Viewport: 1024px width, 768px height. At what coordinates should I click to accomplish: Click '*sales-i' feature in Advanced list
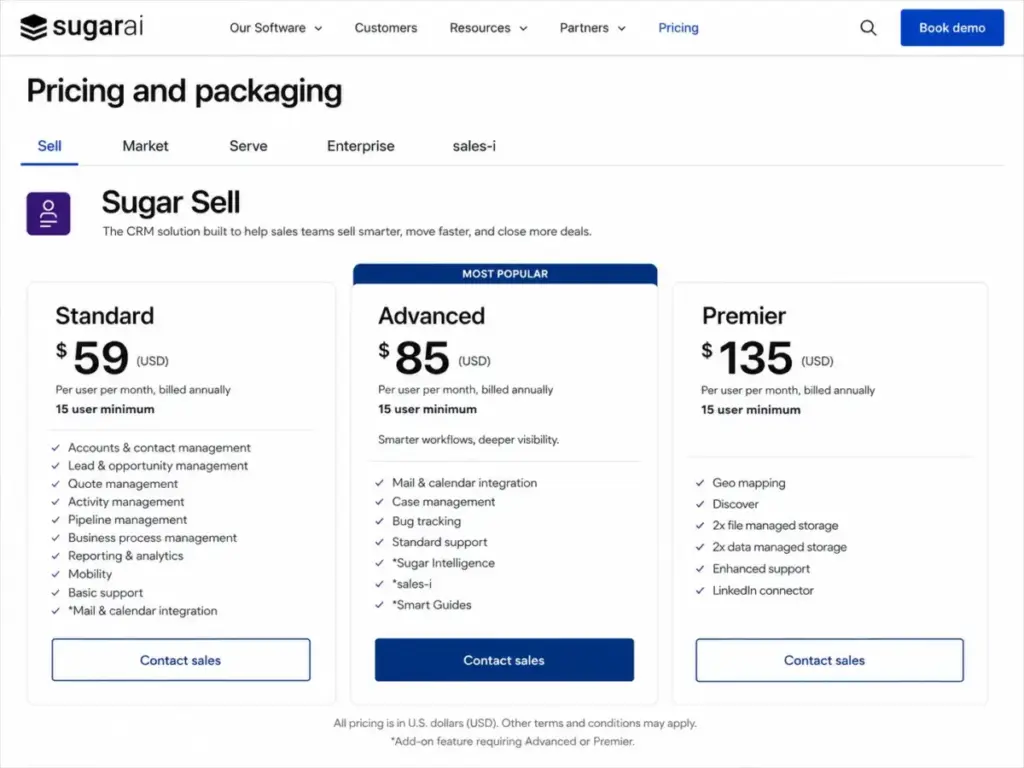tap(411, 584)
